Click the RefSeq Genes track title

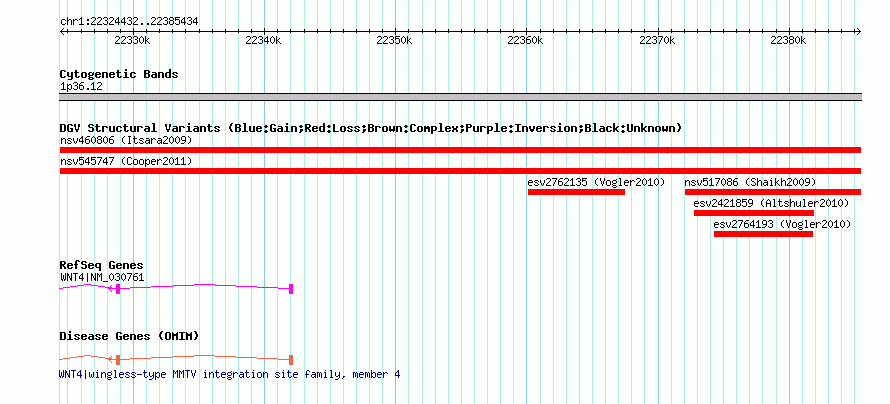pyautogui.click(x=102, y=265)
